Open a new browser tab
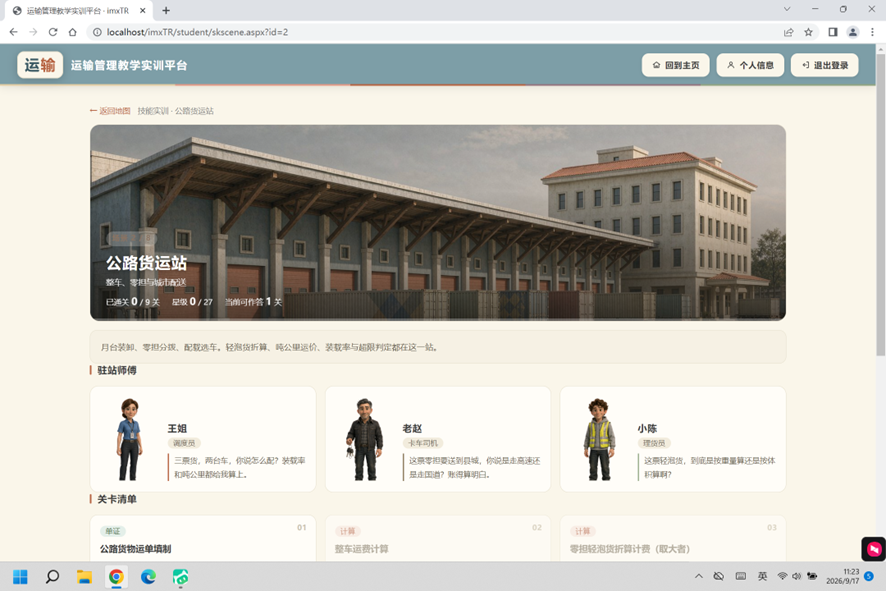 coord(166,10)
